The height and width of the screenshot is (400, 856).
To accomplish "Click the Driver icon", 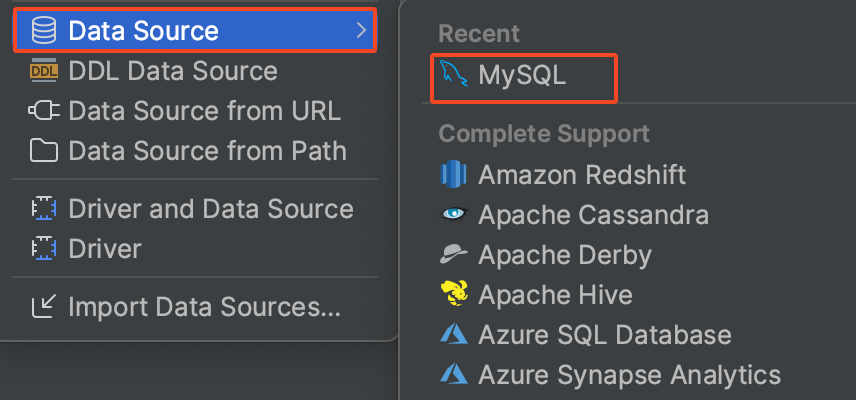I will coord(44,249).
